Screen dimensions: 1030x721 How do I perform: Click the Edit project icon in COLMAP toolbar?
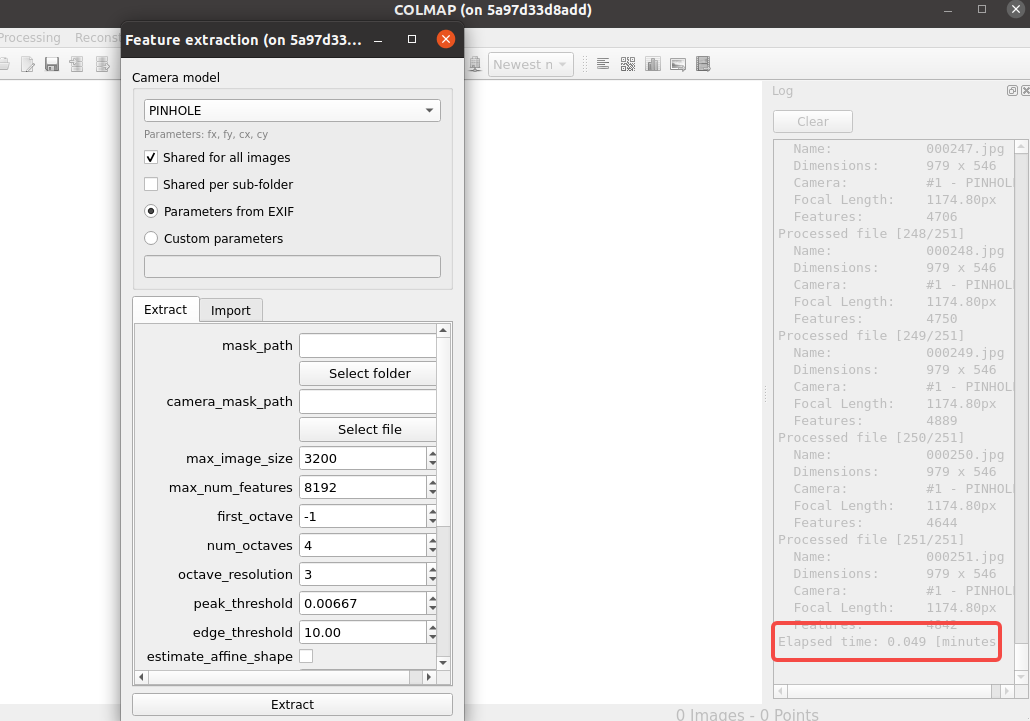(28, 64)
